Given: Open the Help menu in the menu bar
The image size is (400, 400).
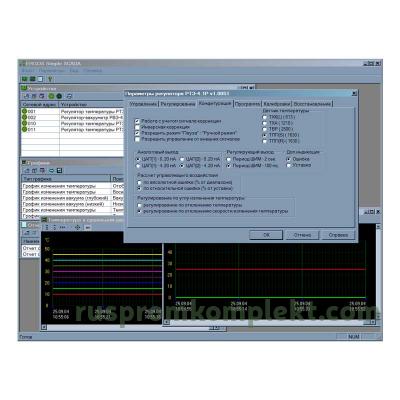Looking at the screenshot, I should (92, 71).
